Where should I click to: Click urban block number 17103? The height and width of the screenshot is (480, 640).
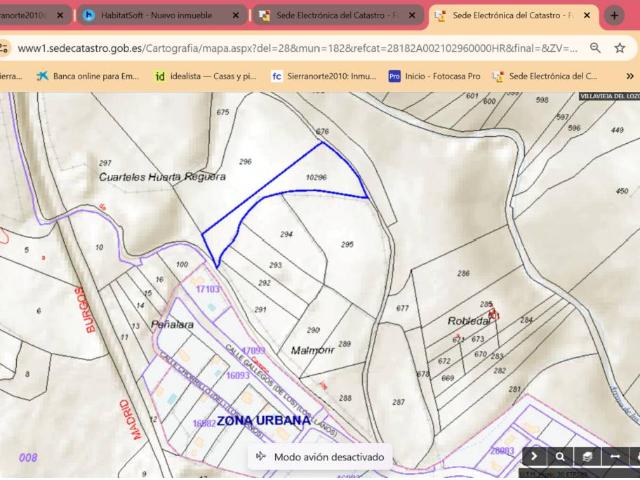click(208, 289)
